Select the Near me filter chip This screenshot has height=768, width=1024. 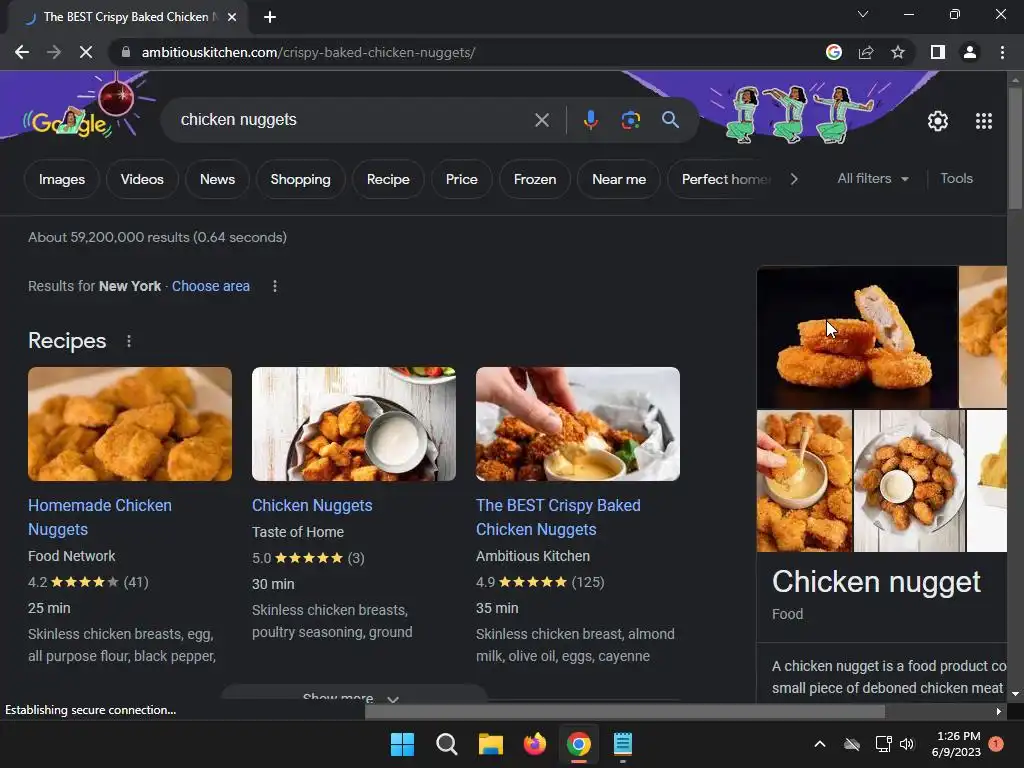tap(619, 179)
